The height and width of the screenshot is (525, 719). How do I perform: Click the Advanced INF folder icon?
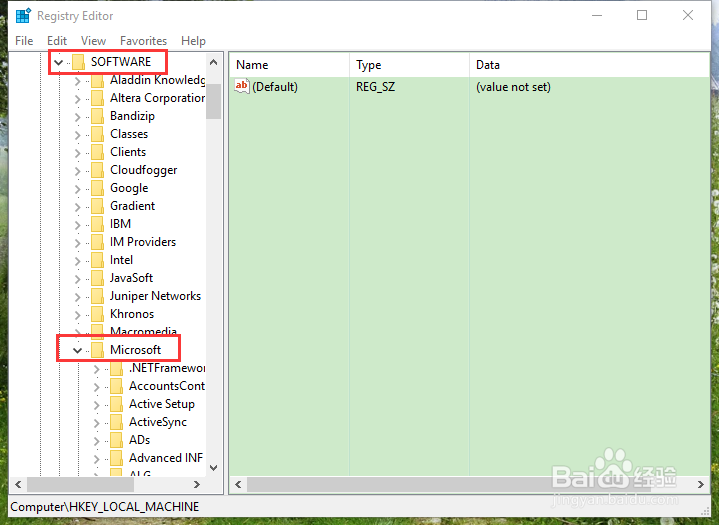(x=116, y=458)
